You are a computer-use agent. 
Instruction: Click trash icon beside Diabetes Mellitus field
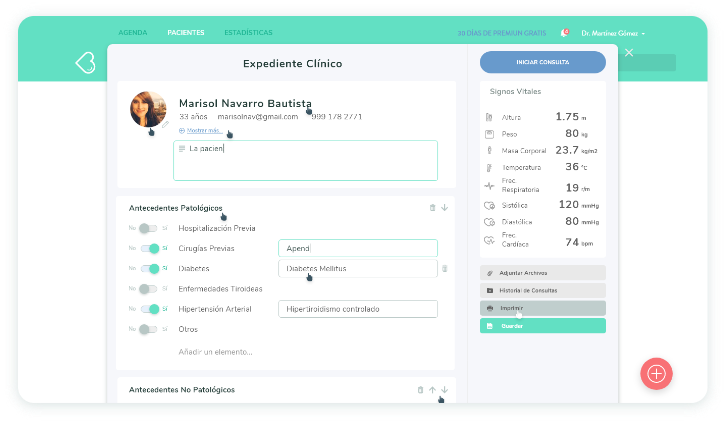445,268
